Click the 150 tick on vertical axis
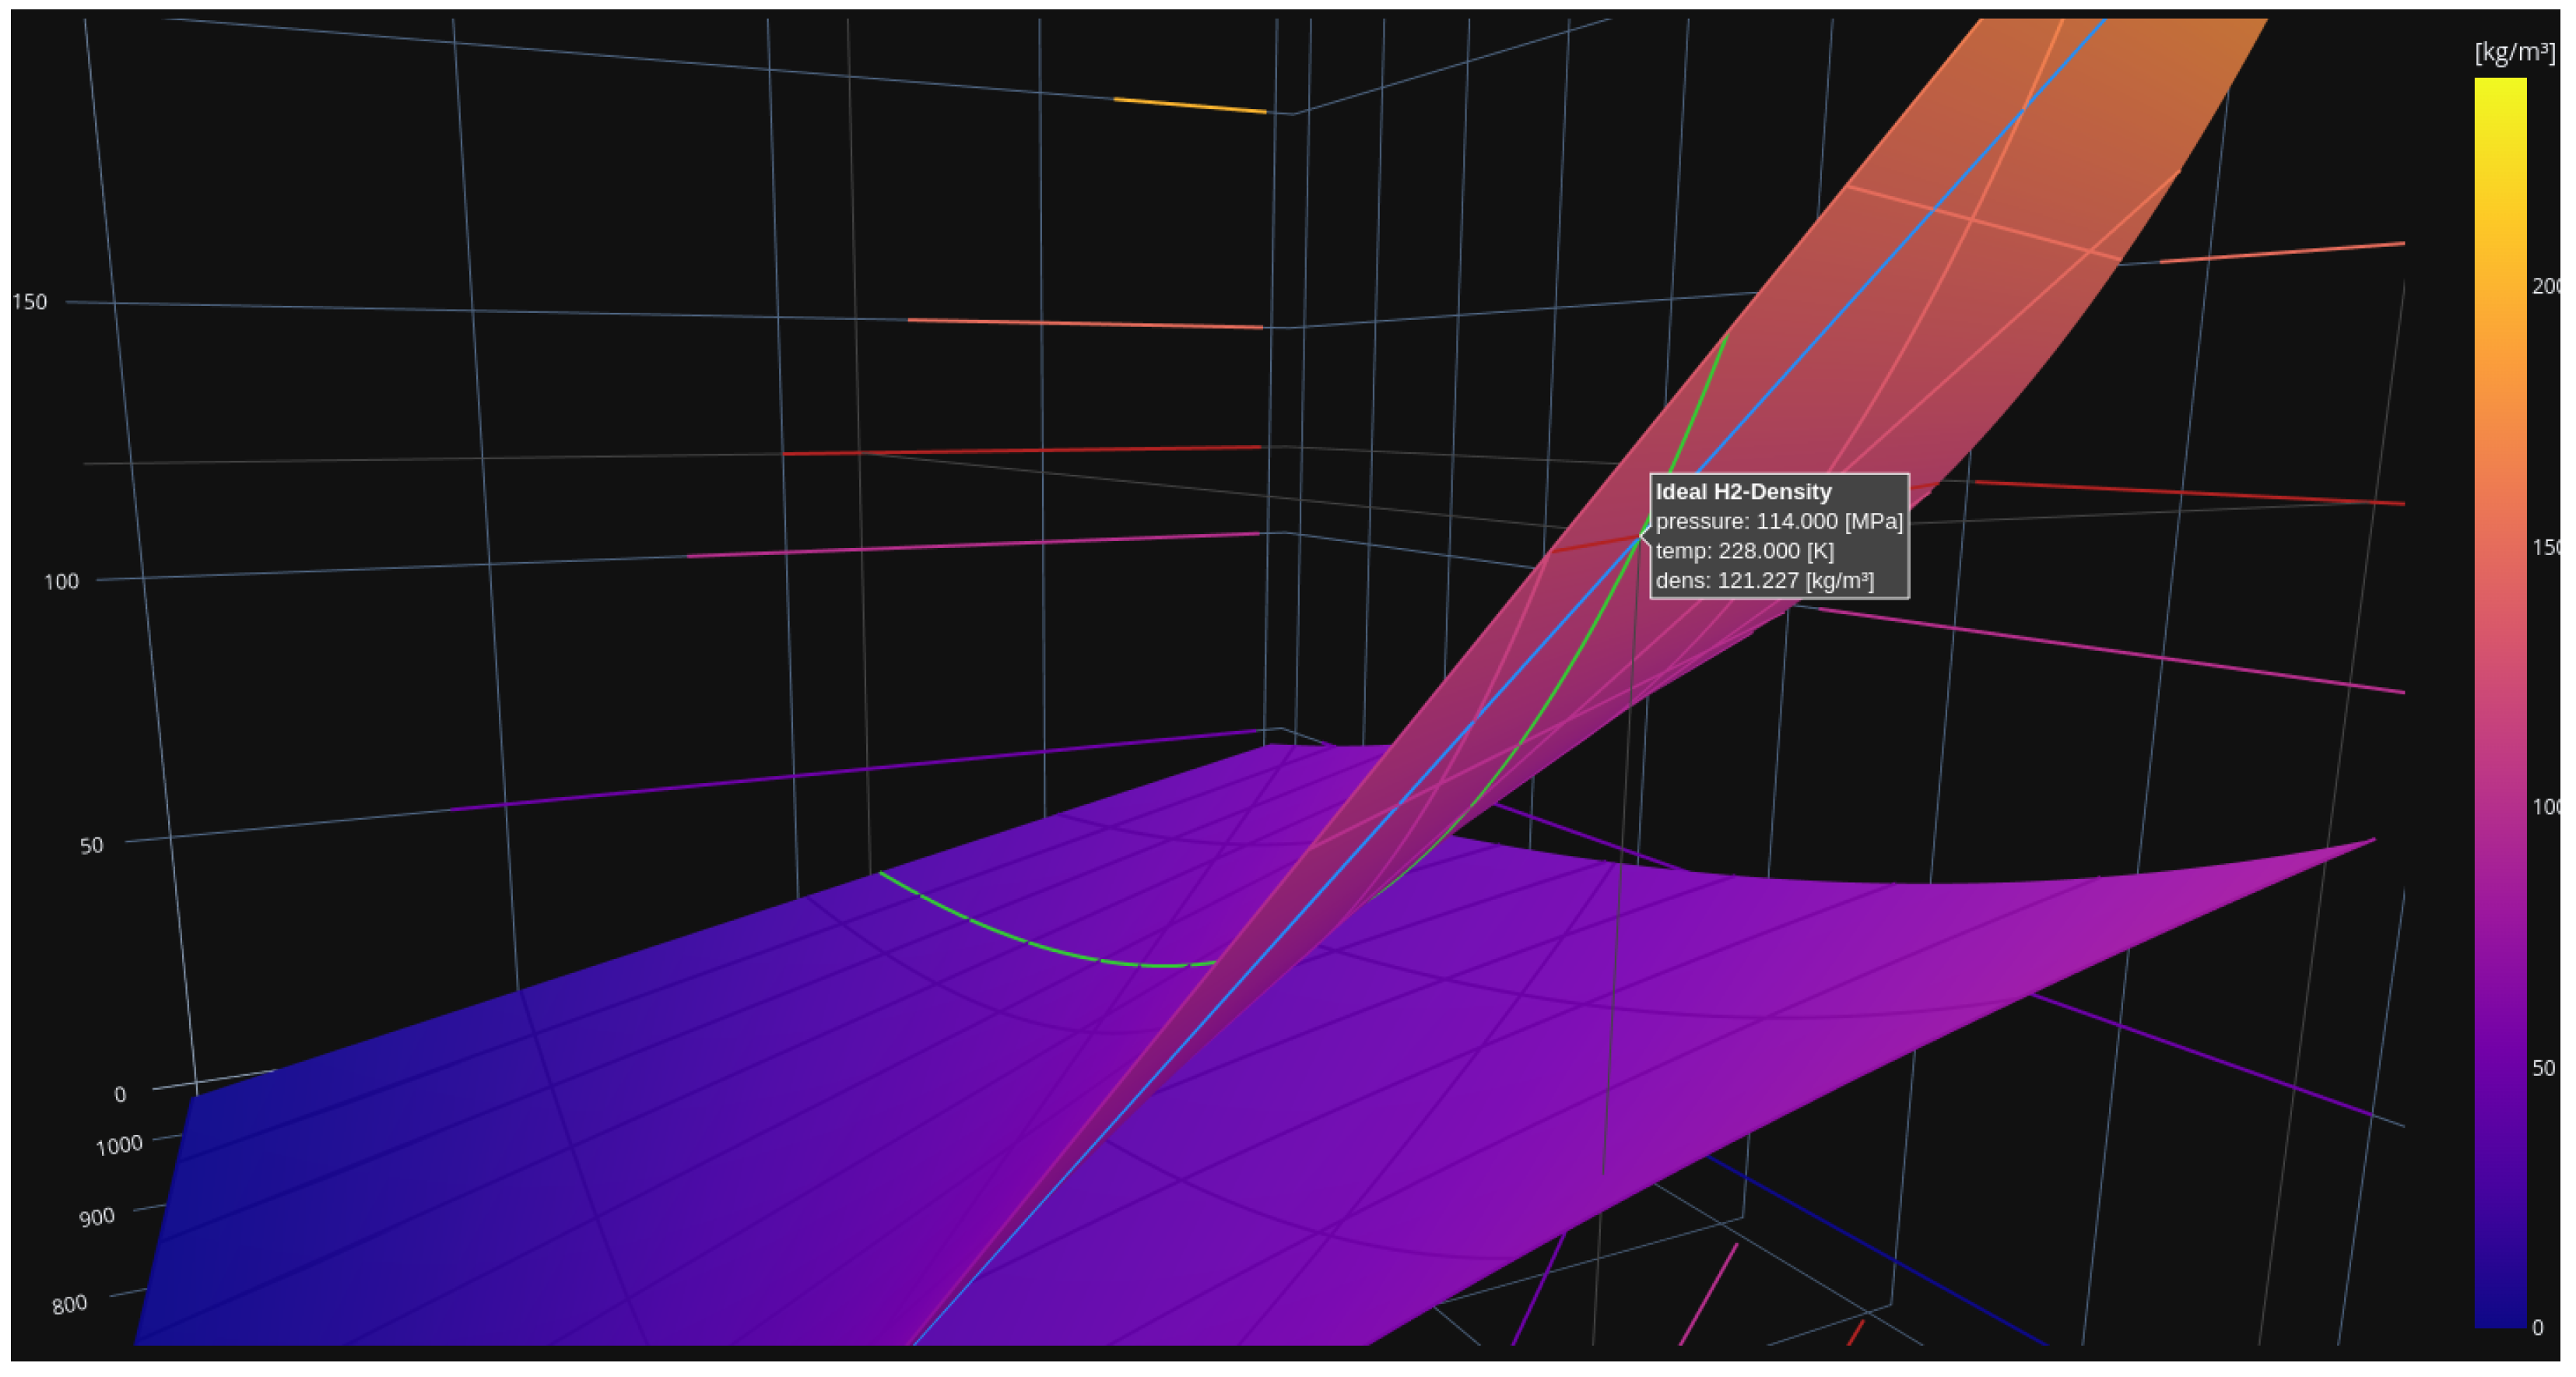This screenshot has width=2576, height=1377. click(30, 302)
